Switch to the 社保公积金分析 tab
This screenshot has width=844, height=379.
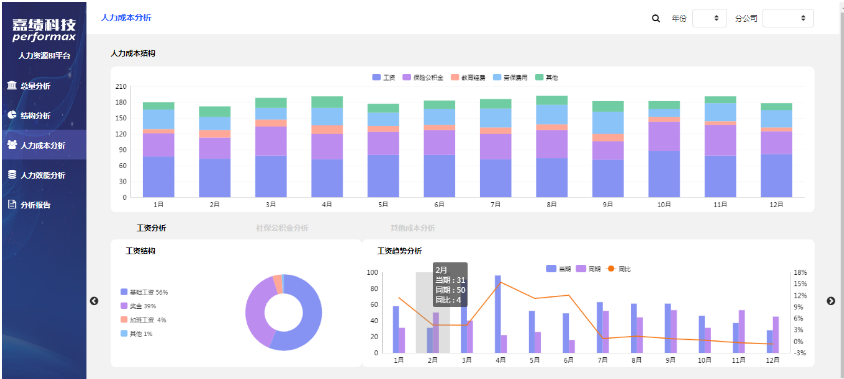(282, 228)
